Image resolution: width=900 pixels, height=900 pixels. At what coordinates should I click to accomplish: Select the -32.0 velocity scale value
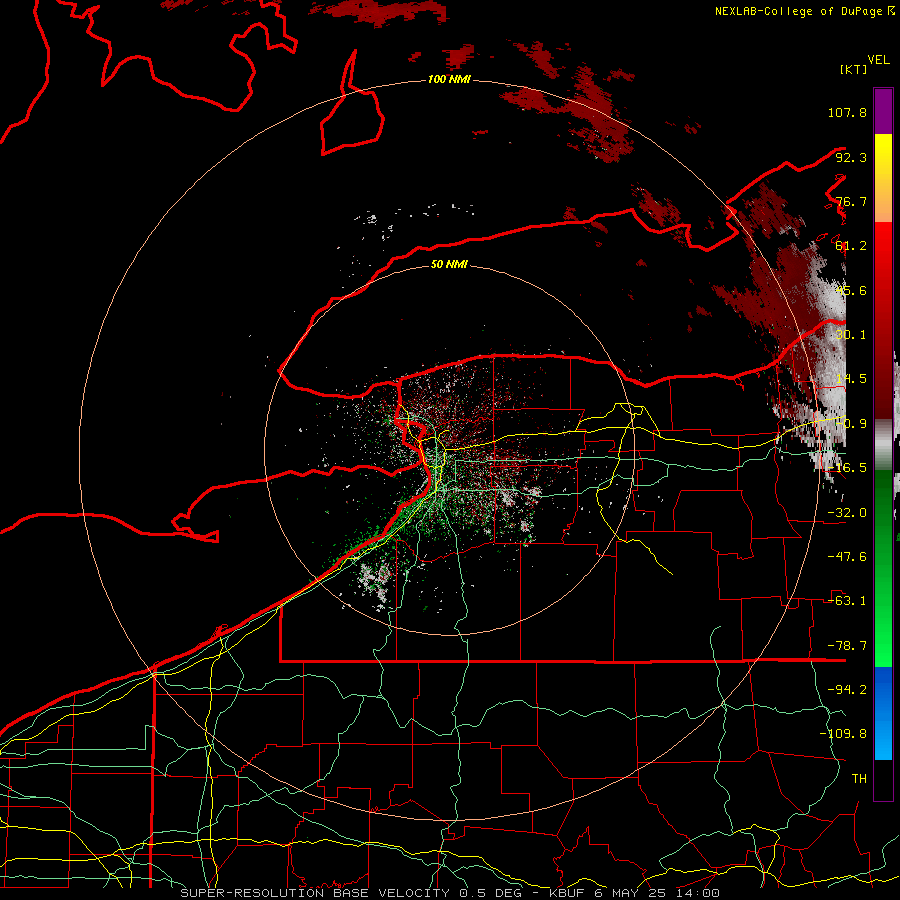point(847,513)
